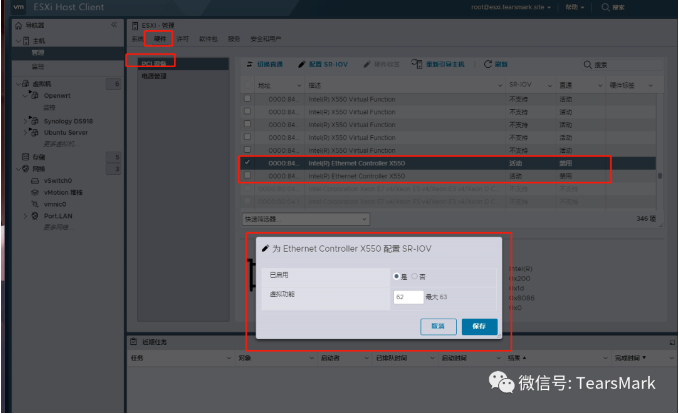
Task: Click Reboot host (重新引导主机) button
Action: pos(438,64)
